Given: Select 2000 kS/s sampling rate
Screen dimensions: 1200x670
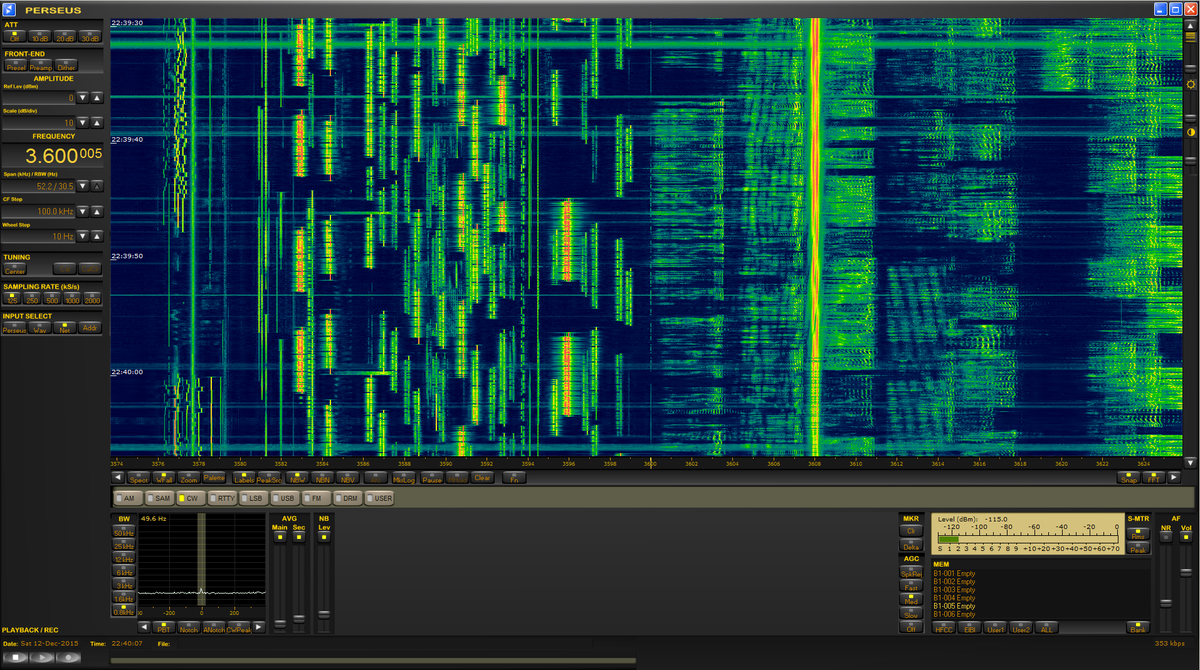Looking at the screenshot, I should coord(93,298).
